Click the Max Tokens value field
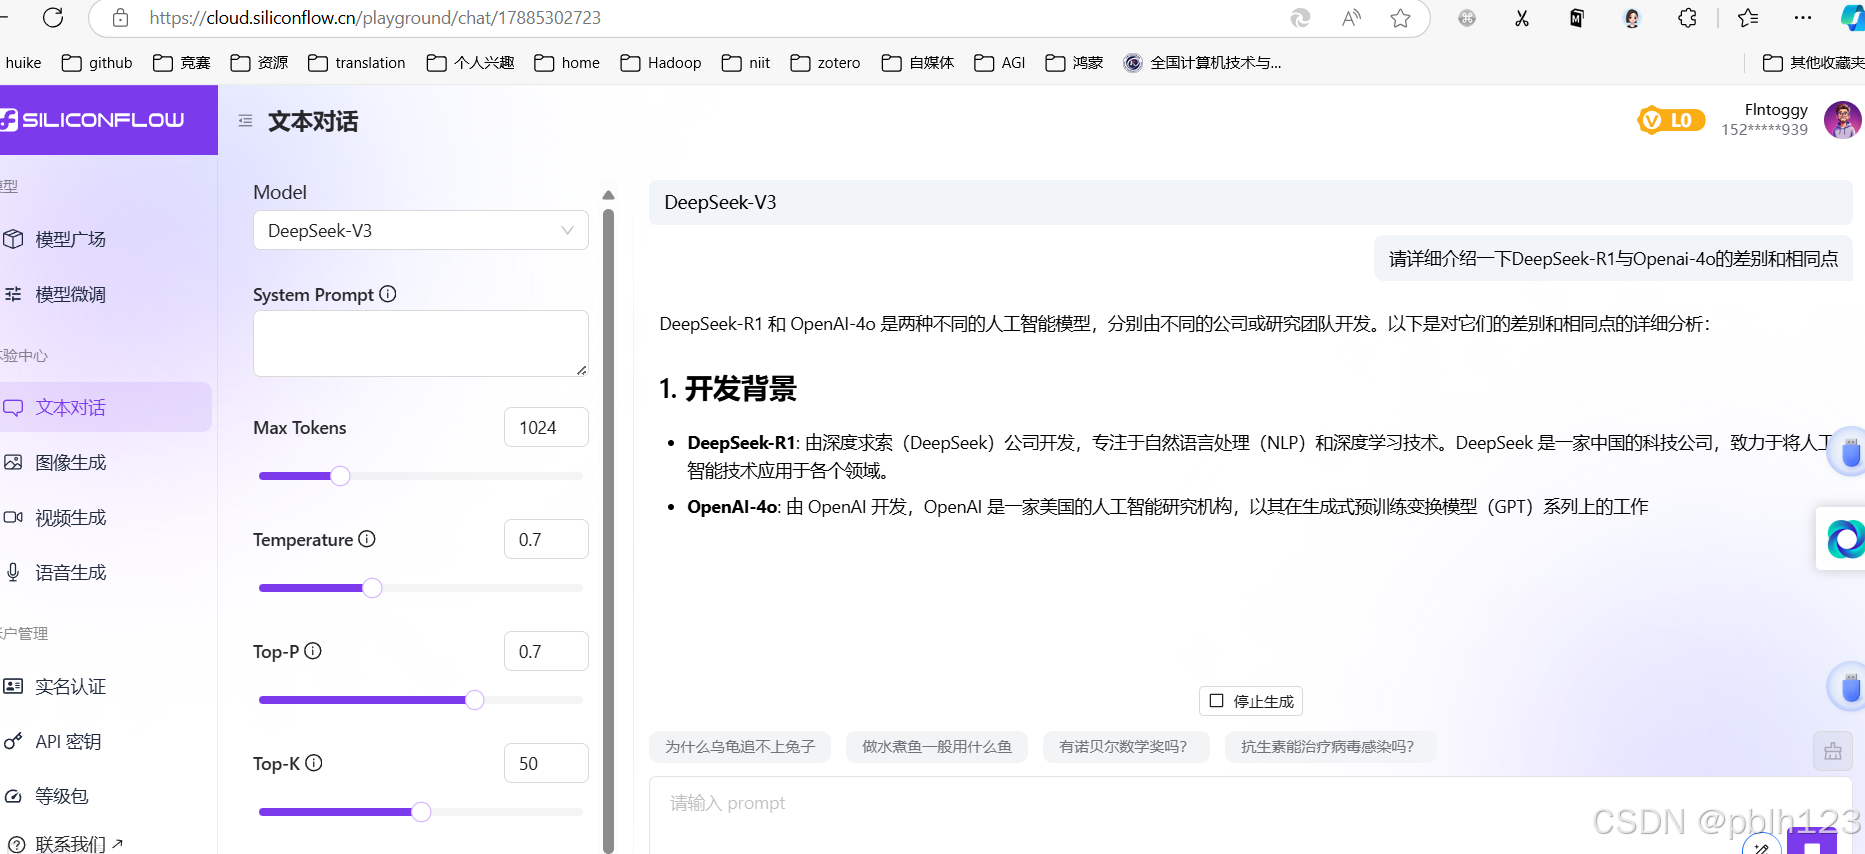This screenshot has height=854, width=1865. pos(546,427)
